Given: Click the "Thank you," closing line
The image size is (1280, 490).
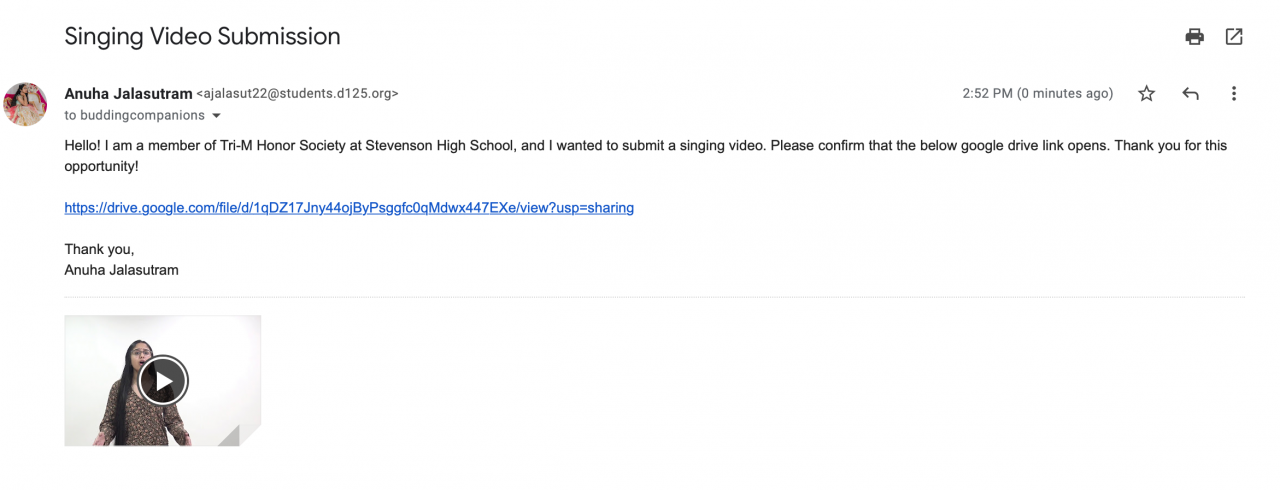Looking at the screenshot, I should click(x=99, y=250).
